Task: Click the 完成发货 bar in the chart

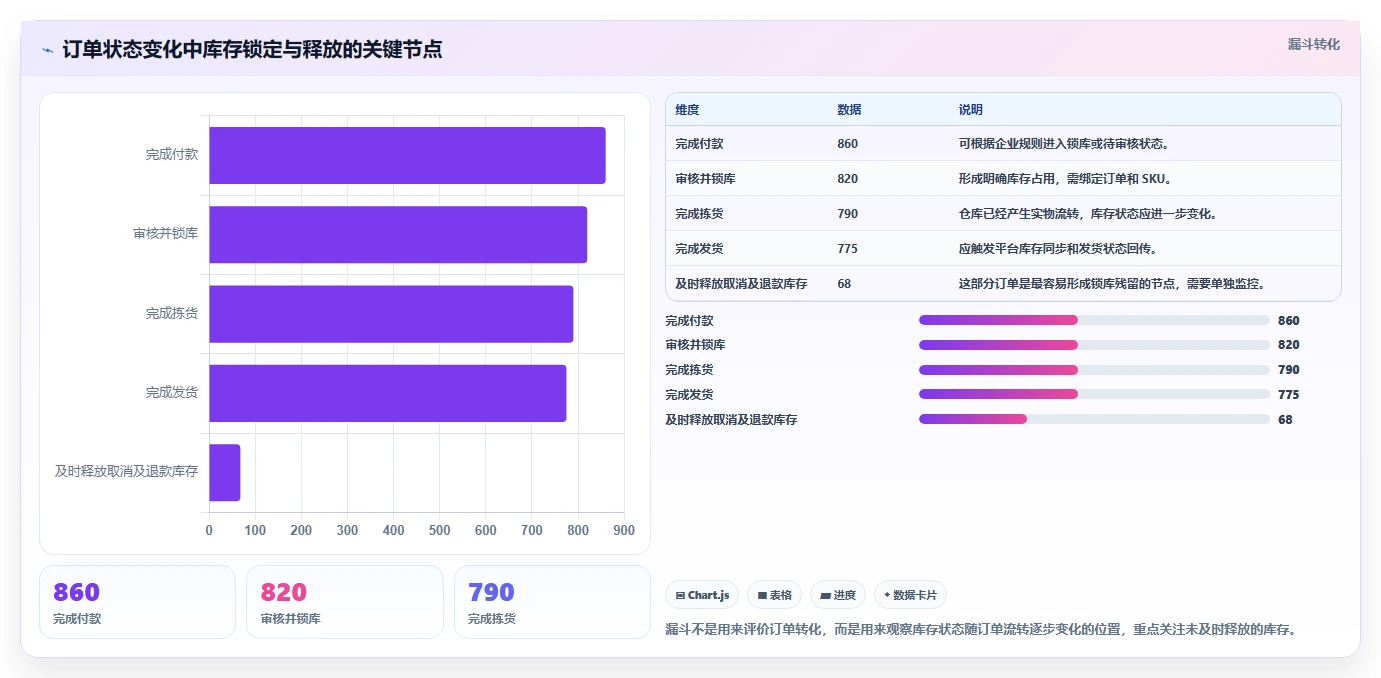Action: pos(388,393)
